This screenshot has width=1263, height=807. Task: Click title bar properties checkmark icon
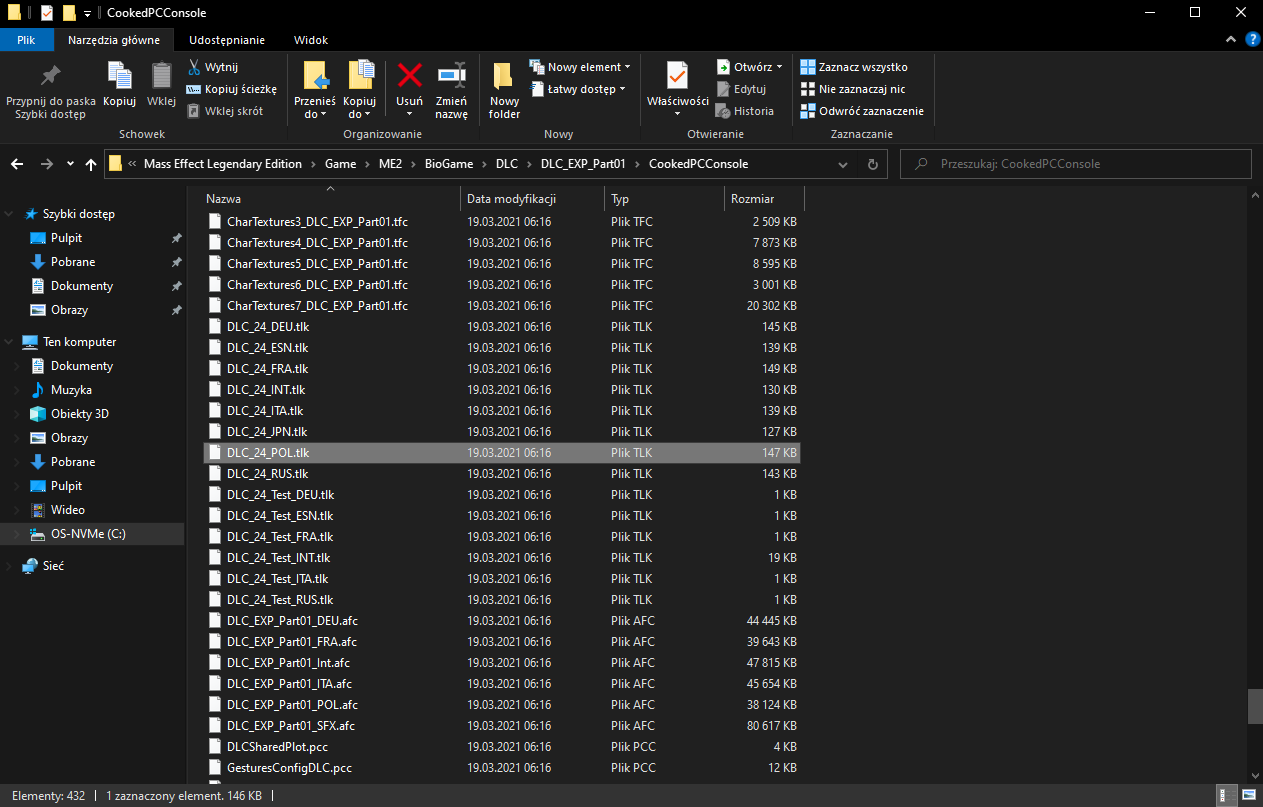(x=46, y=13)
